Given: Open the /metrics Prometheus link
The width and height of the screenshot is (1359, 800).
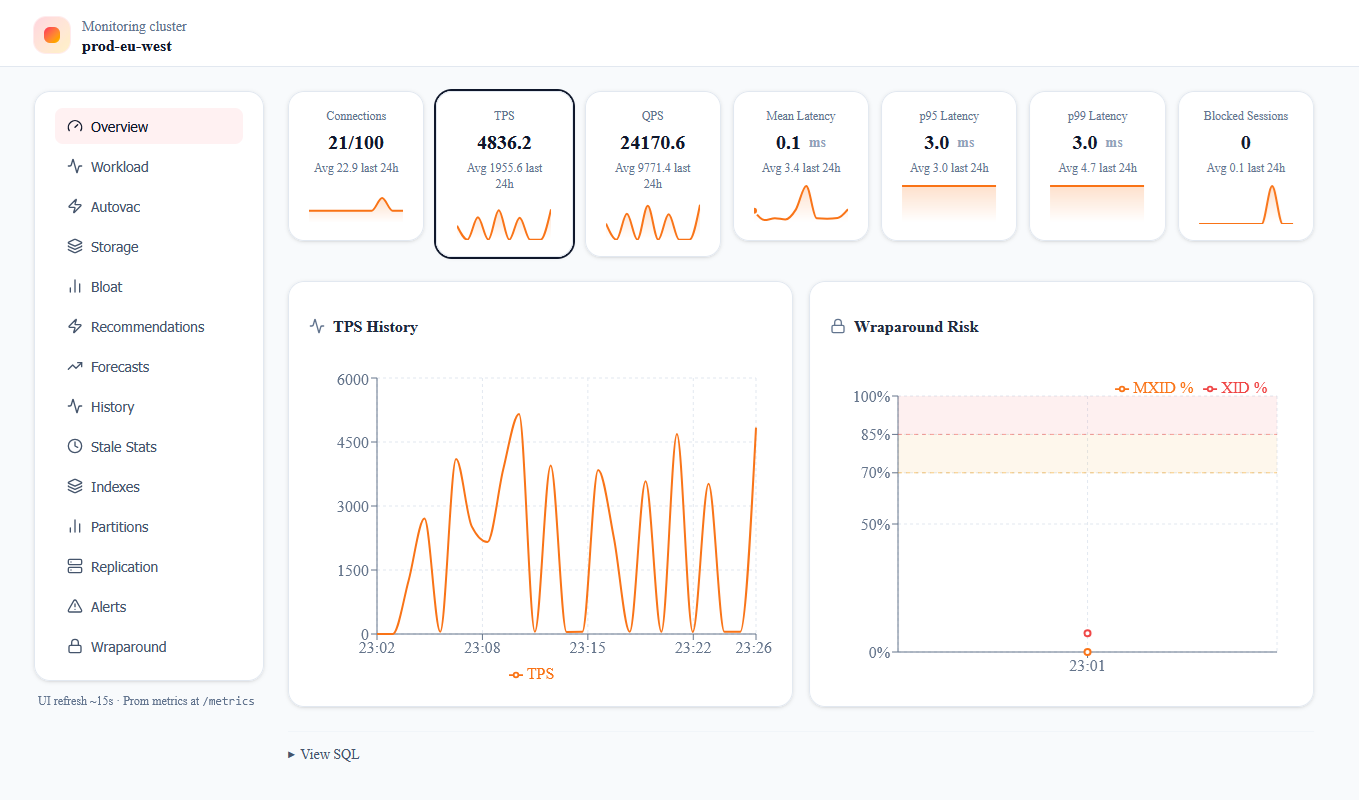Looking at the screenshot, I should point(229,701).
